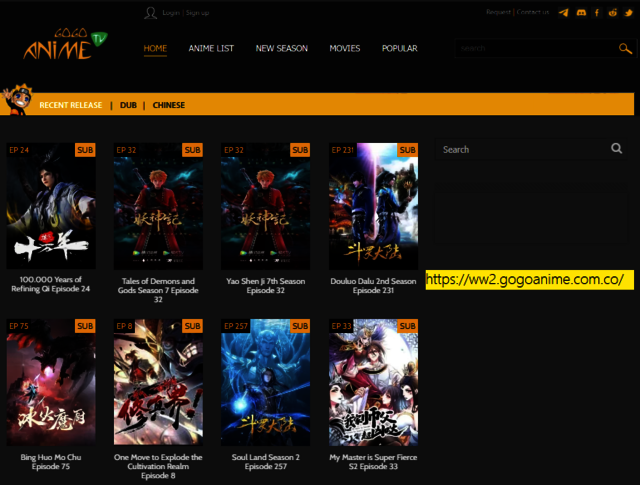Open the Reddit social icon

(x=613, y=13)
